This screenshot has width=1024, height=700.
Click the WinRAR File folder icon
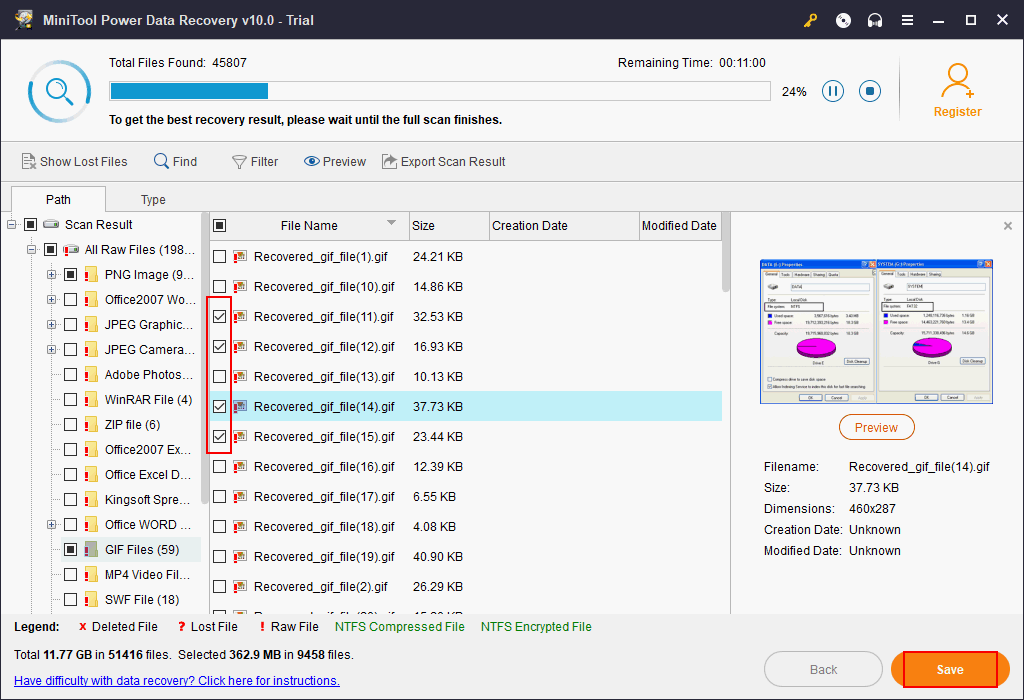(91, 400)
